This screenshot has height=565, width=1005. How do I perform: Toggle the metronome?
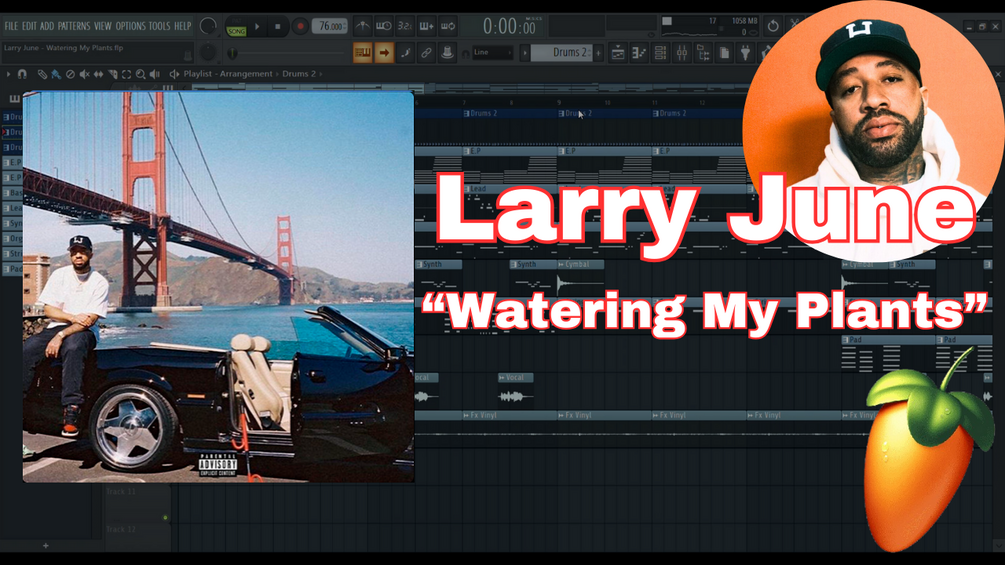tap(362, 26)
